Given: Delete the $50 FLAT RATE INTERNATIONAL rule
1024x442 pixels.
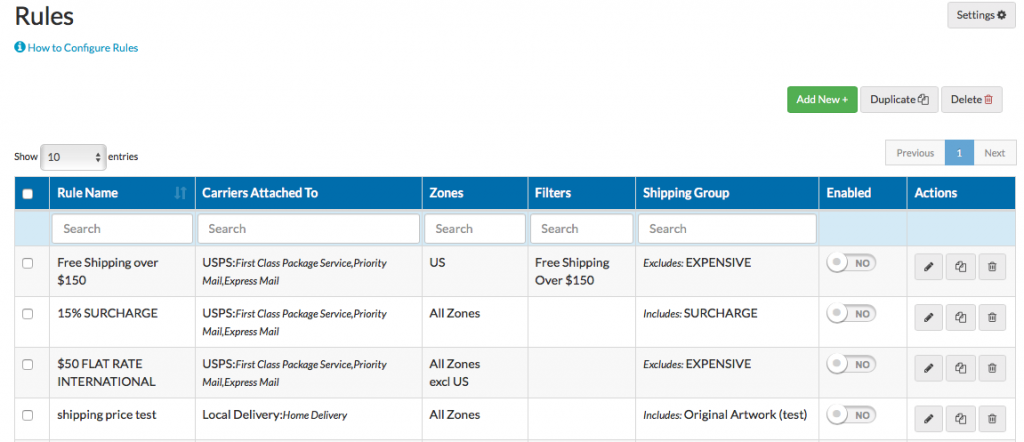Looking at the screenshot, I should (991, 368).
